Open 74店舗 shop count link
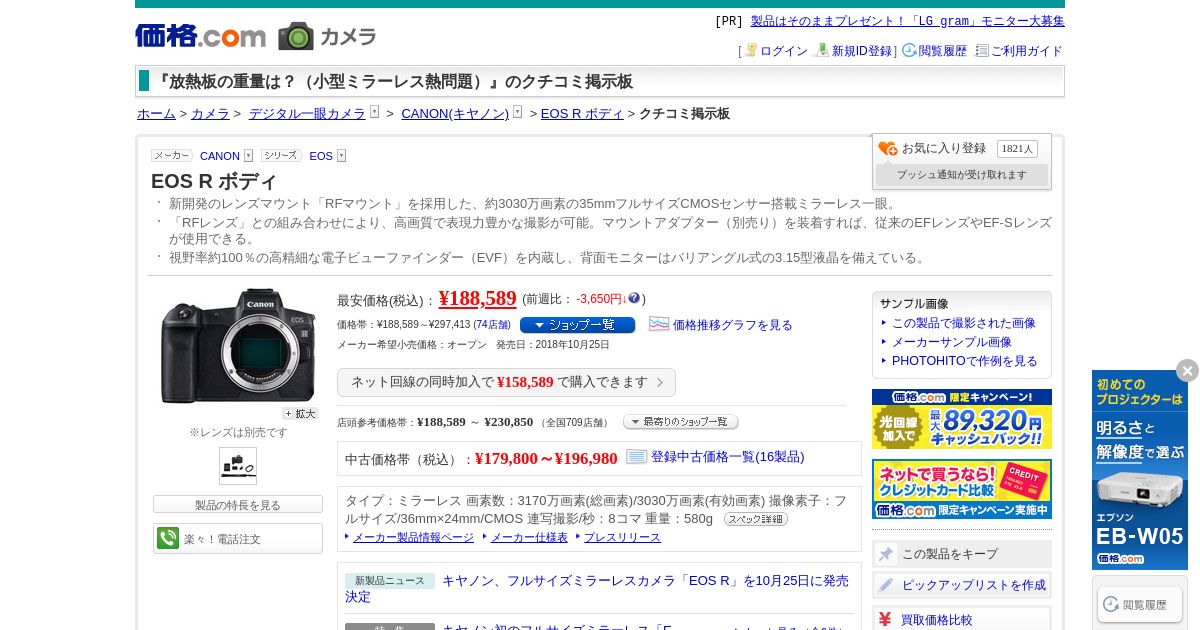 (x=492, y=325)
